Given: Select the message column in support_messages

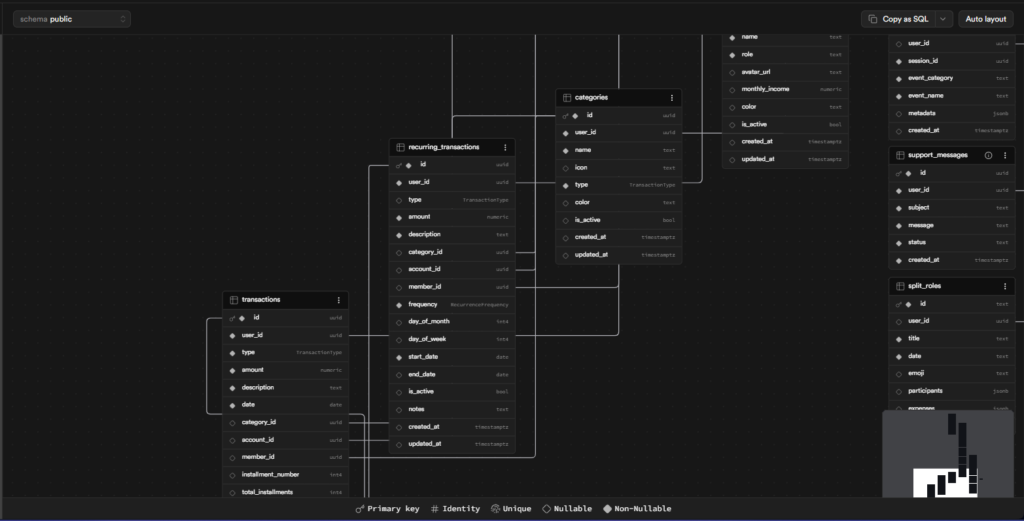Looking at the screenshot, I should (x=953, y=225).
